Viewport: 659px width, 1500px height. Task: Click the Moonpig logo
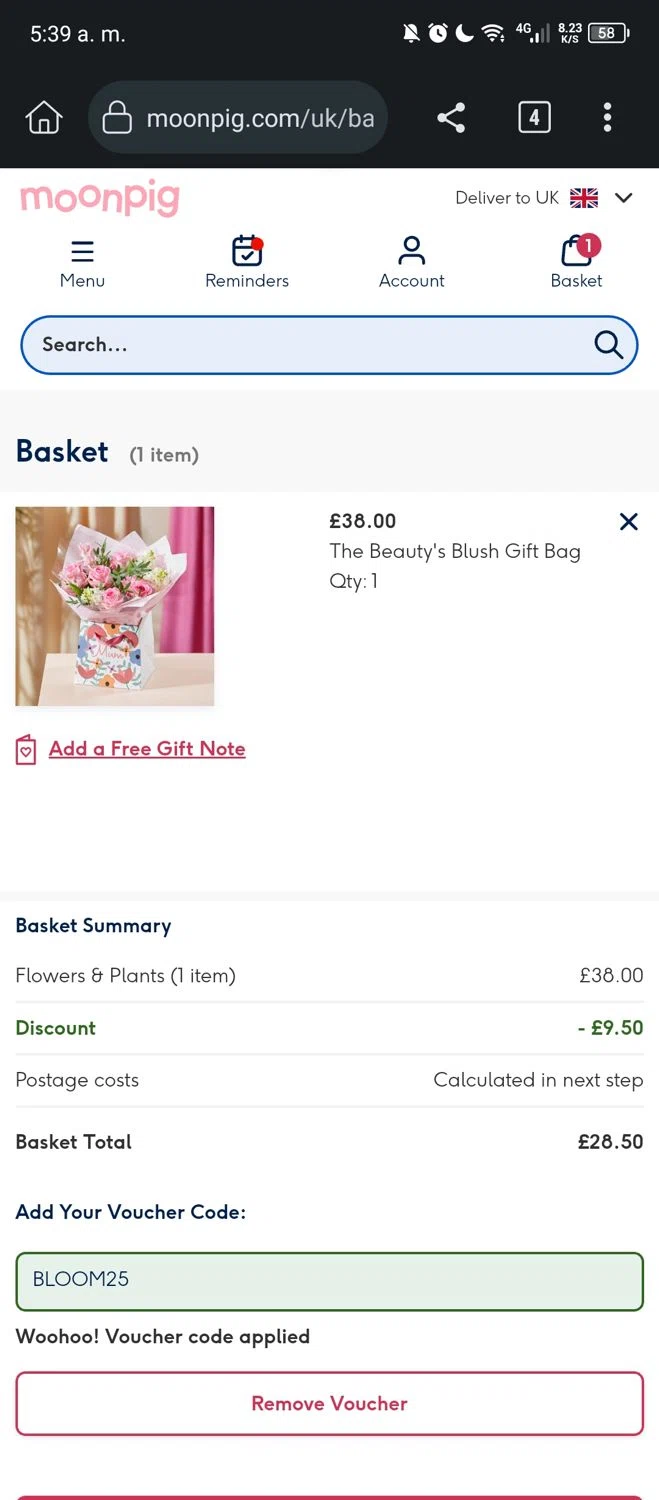[99, 197]
